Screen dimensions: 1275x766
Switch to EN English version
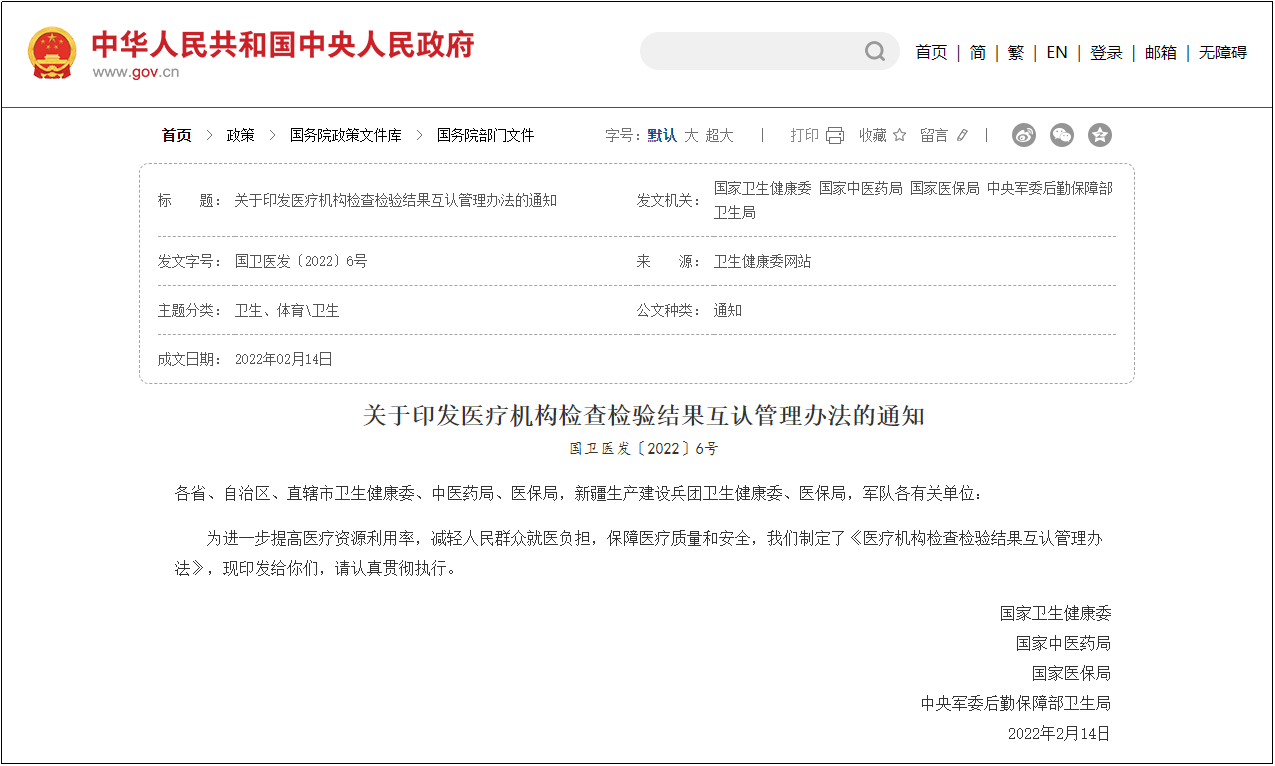(1057, 53)
